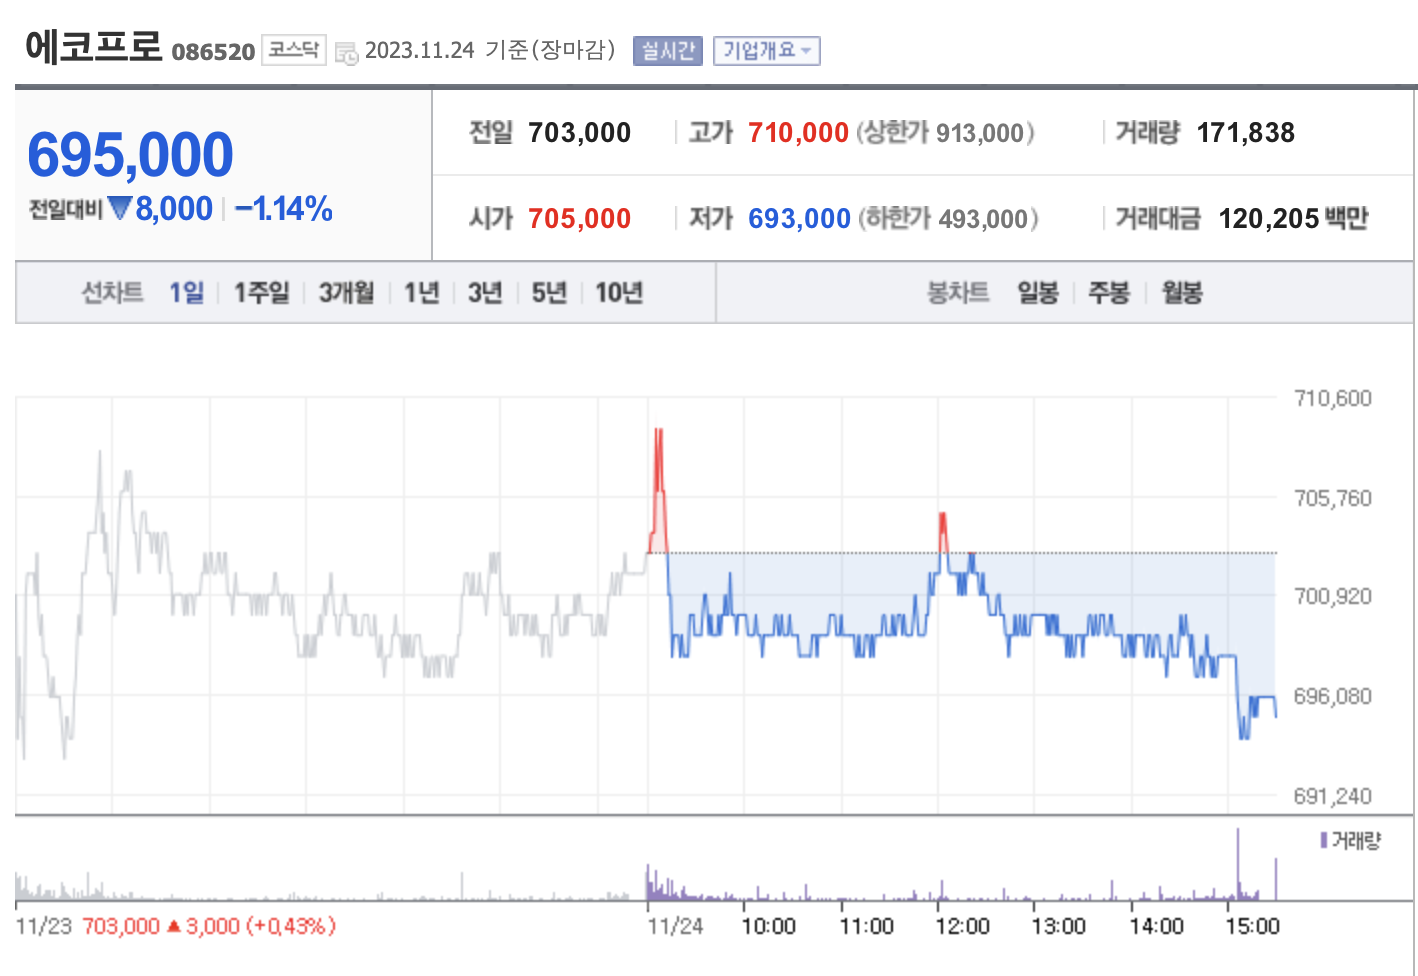
Task: Click the upper limit price 913,000
Action: pos(980,133)
